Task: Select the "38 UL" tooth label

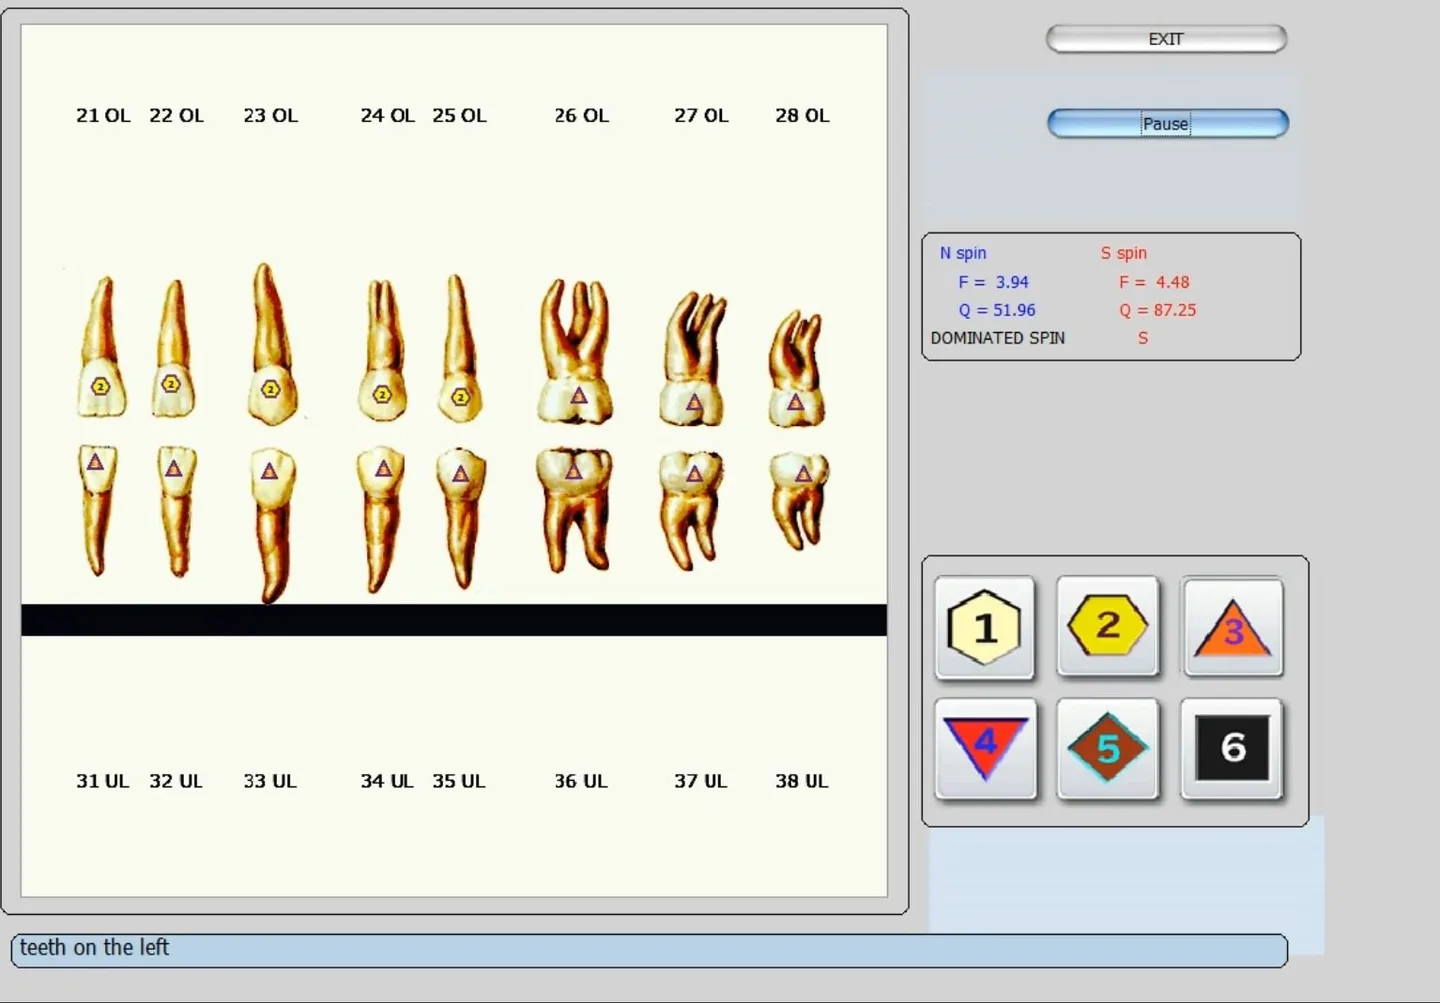Action: tap(802, 781)
